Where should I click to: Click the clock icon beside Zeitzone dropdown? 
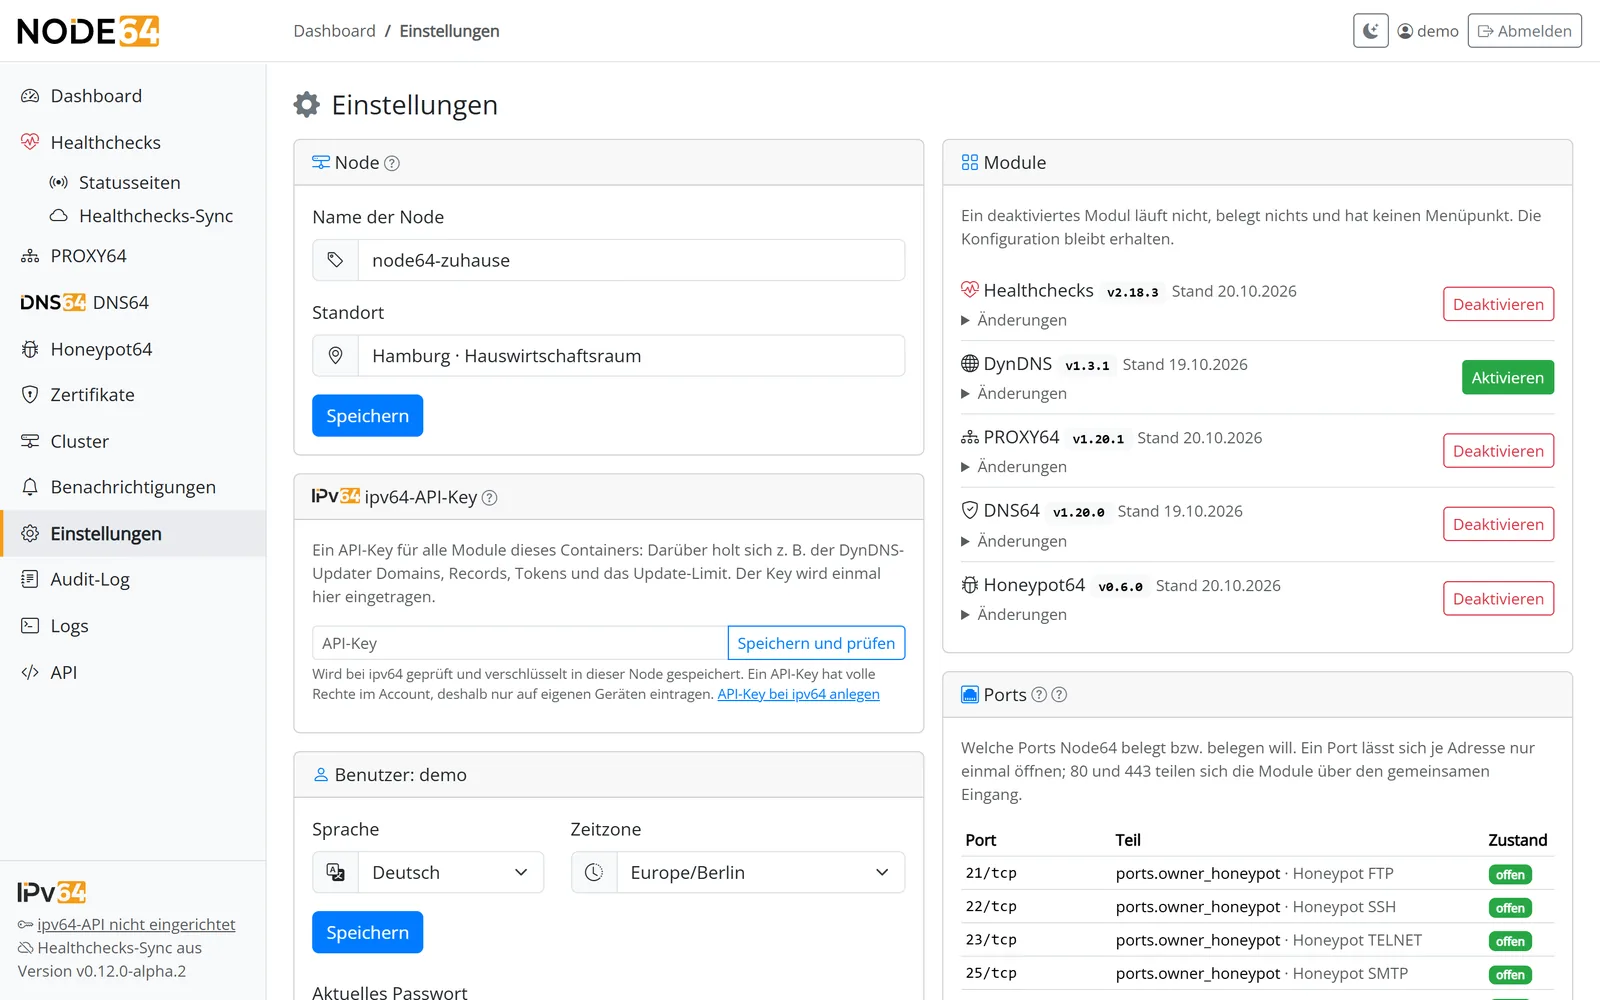(x=594, y=873)
